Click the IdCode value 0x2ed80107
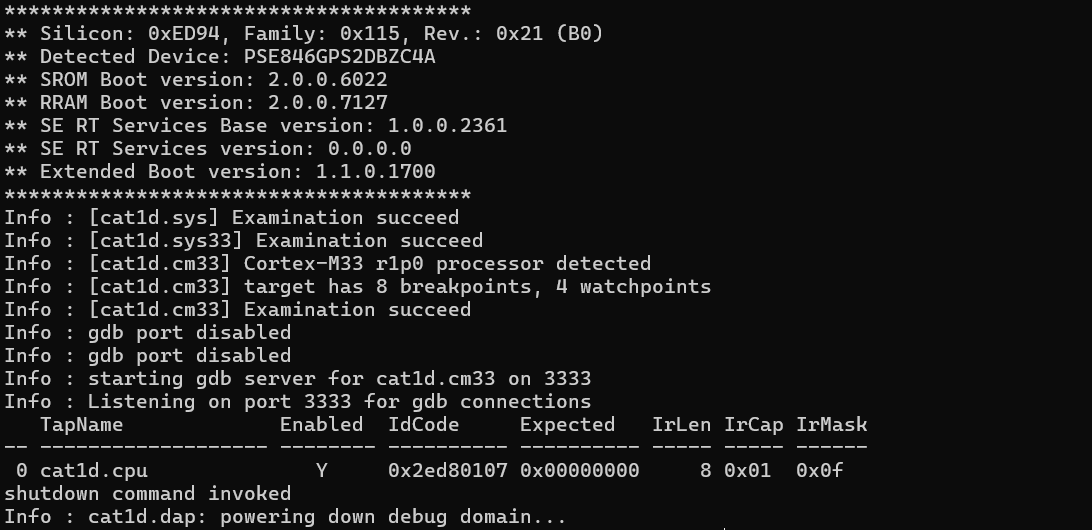The image size is (1092, 530). click(x=447, y=470)
